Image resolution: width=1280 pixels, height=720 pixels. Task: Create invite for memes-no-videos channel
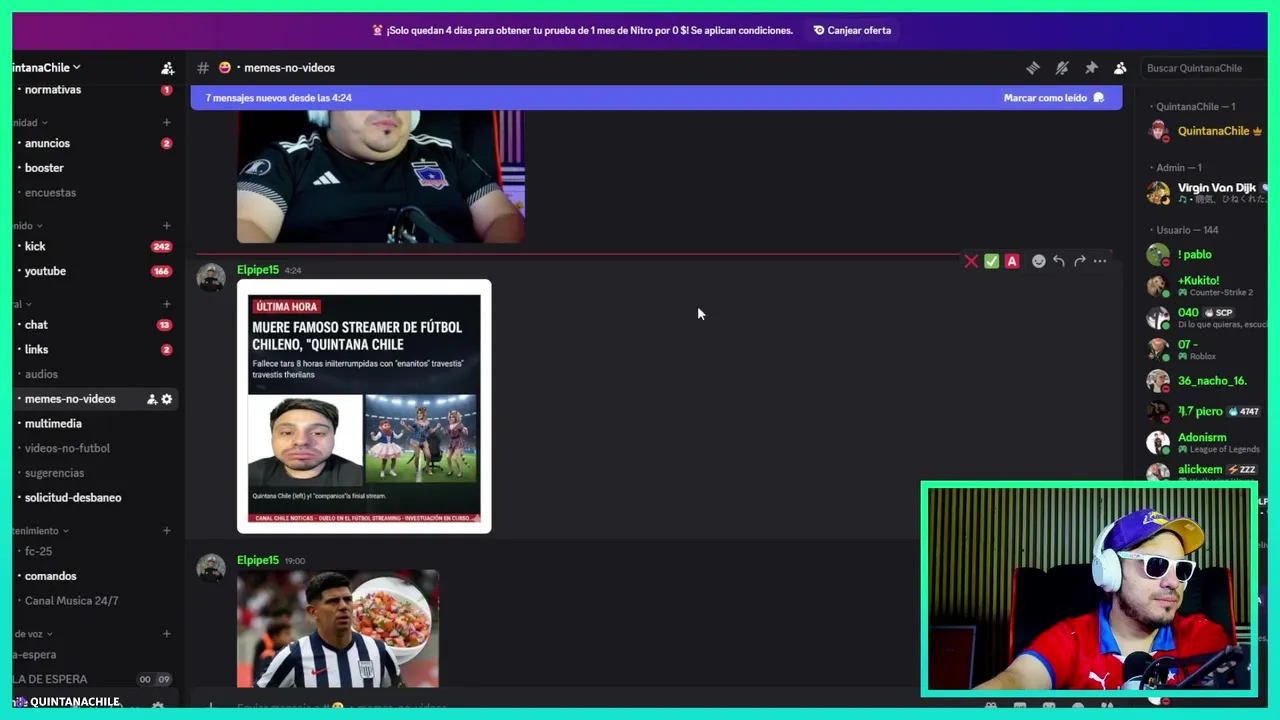tap(152, 399)
